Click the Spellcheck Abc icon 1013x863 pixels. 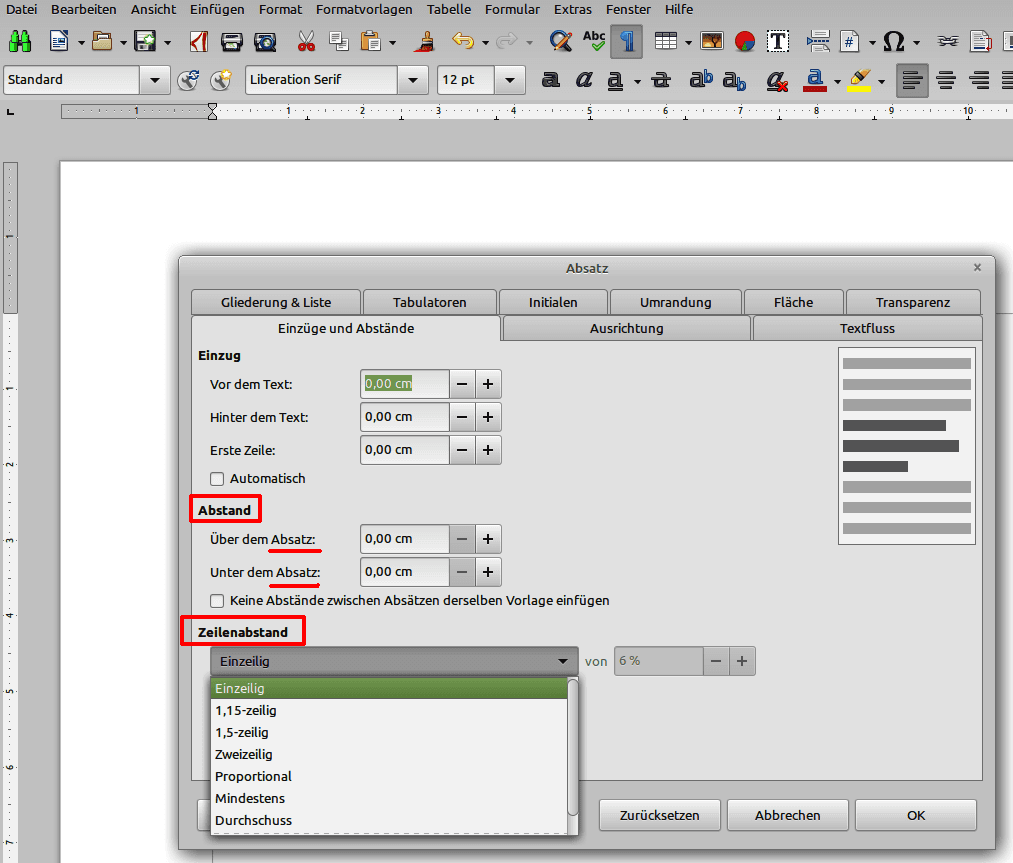pyautogui.click(x=594, y=42)
